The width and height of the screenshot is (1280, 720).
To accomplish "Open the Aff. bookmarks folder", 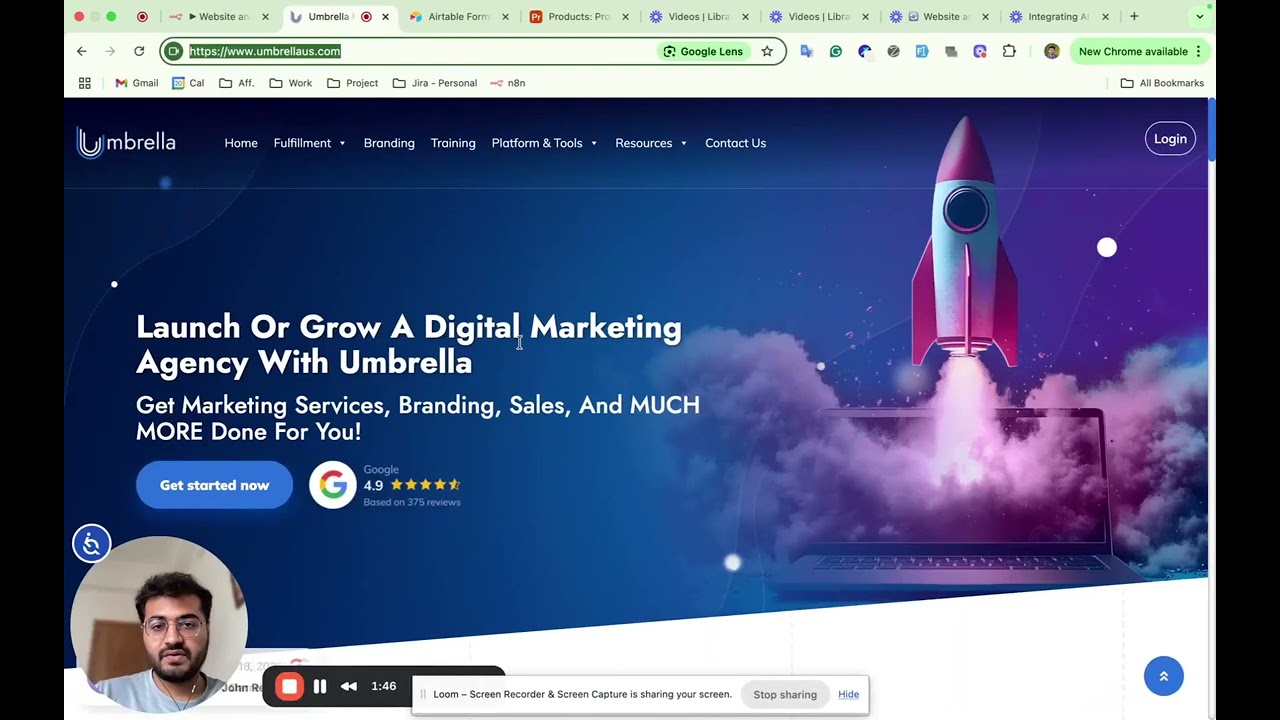I will click(237, 83).
